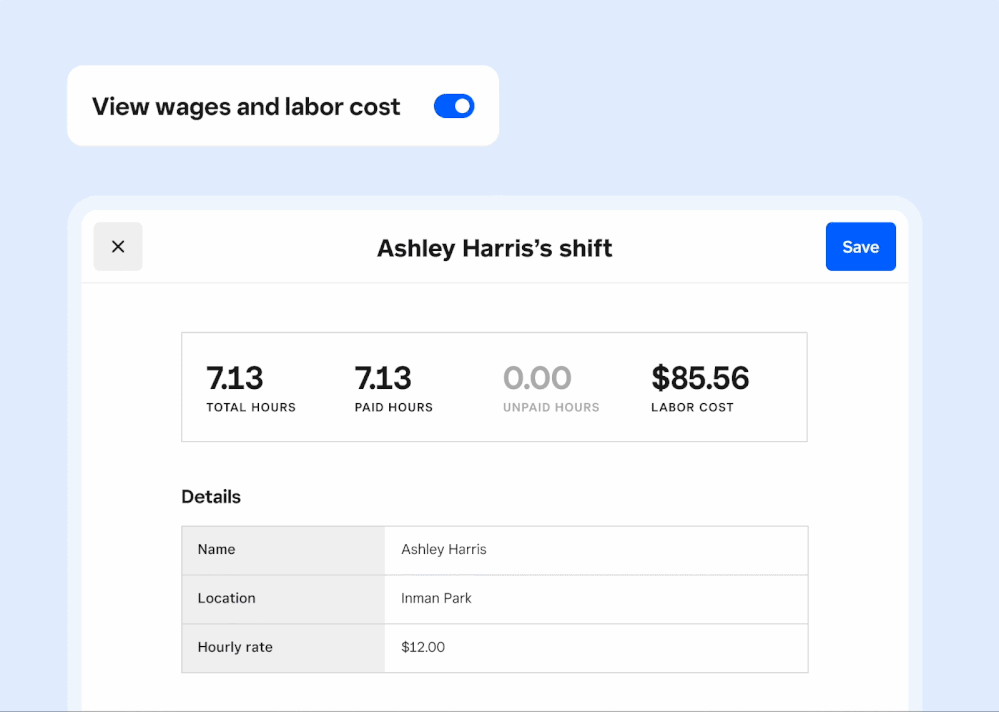
Task: Save Ashley Harris's shift
Action: pos(860,247)
